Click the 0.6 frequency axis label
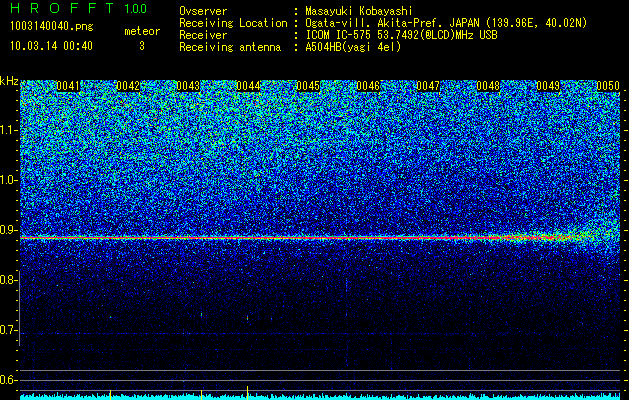 [x=8, y=380]
